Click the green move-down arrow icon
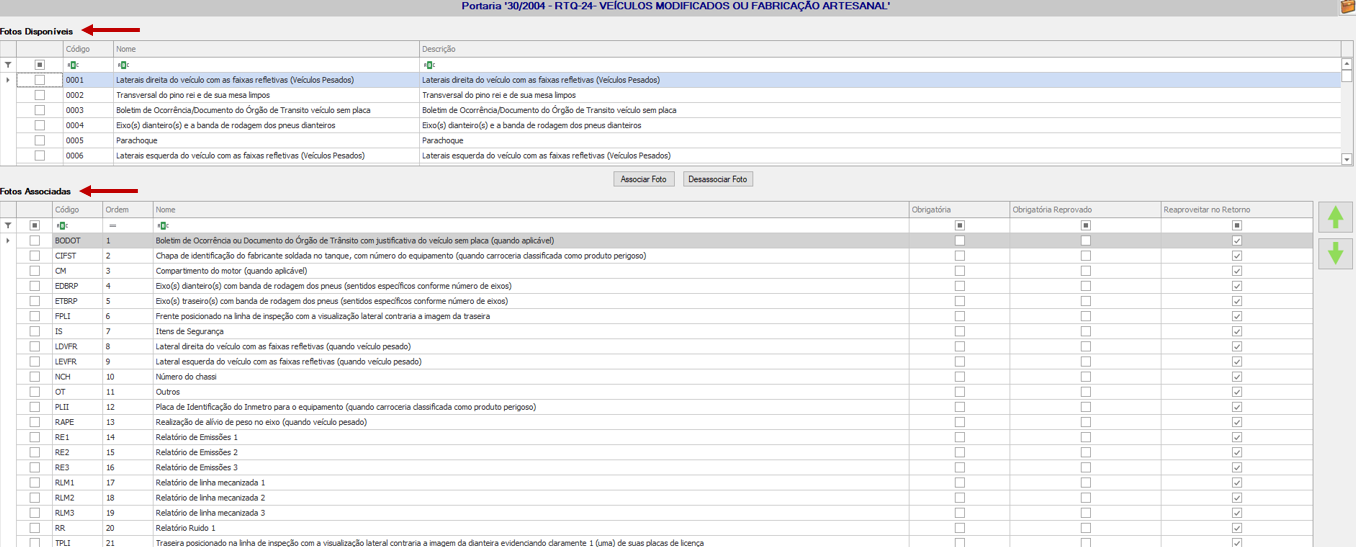 coord(1334,253)
